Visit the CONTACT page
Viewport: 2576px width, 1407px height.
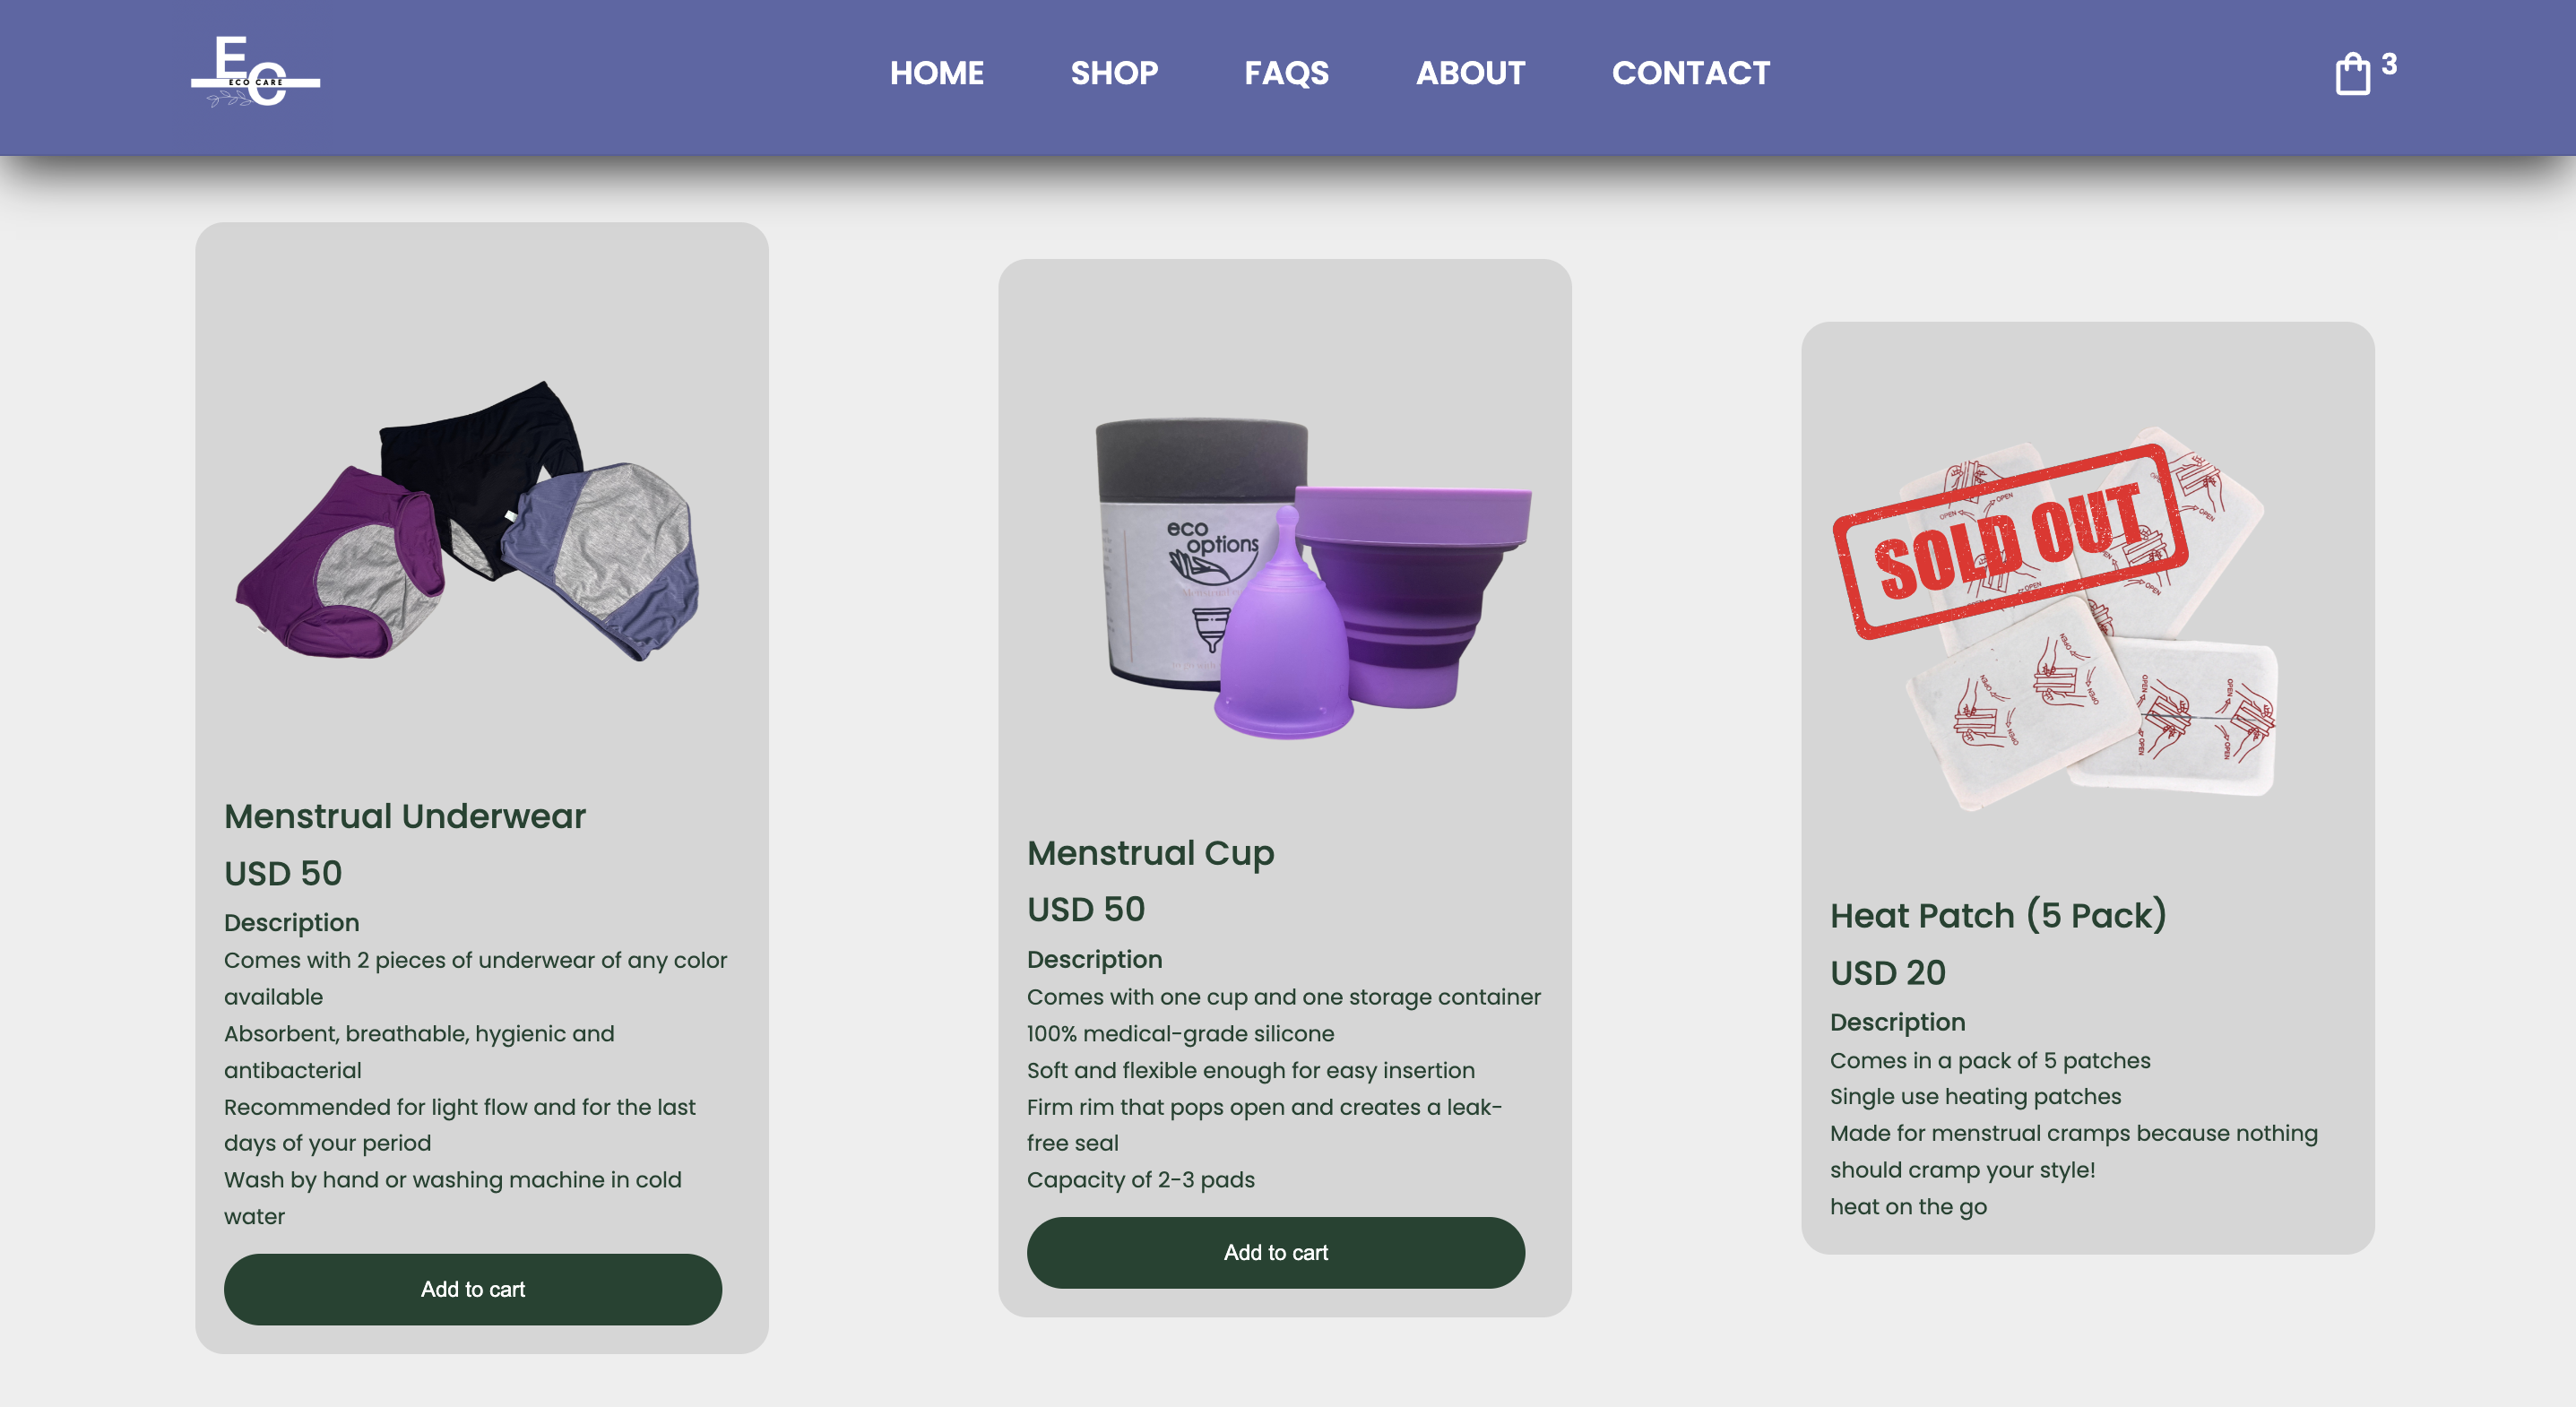(x=1690, y=73)
